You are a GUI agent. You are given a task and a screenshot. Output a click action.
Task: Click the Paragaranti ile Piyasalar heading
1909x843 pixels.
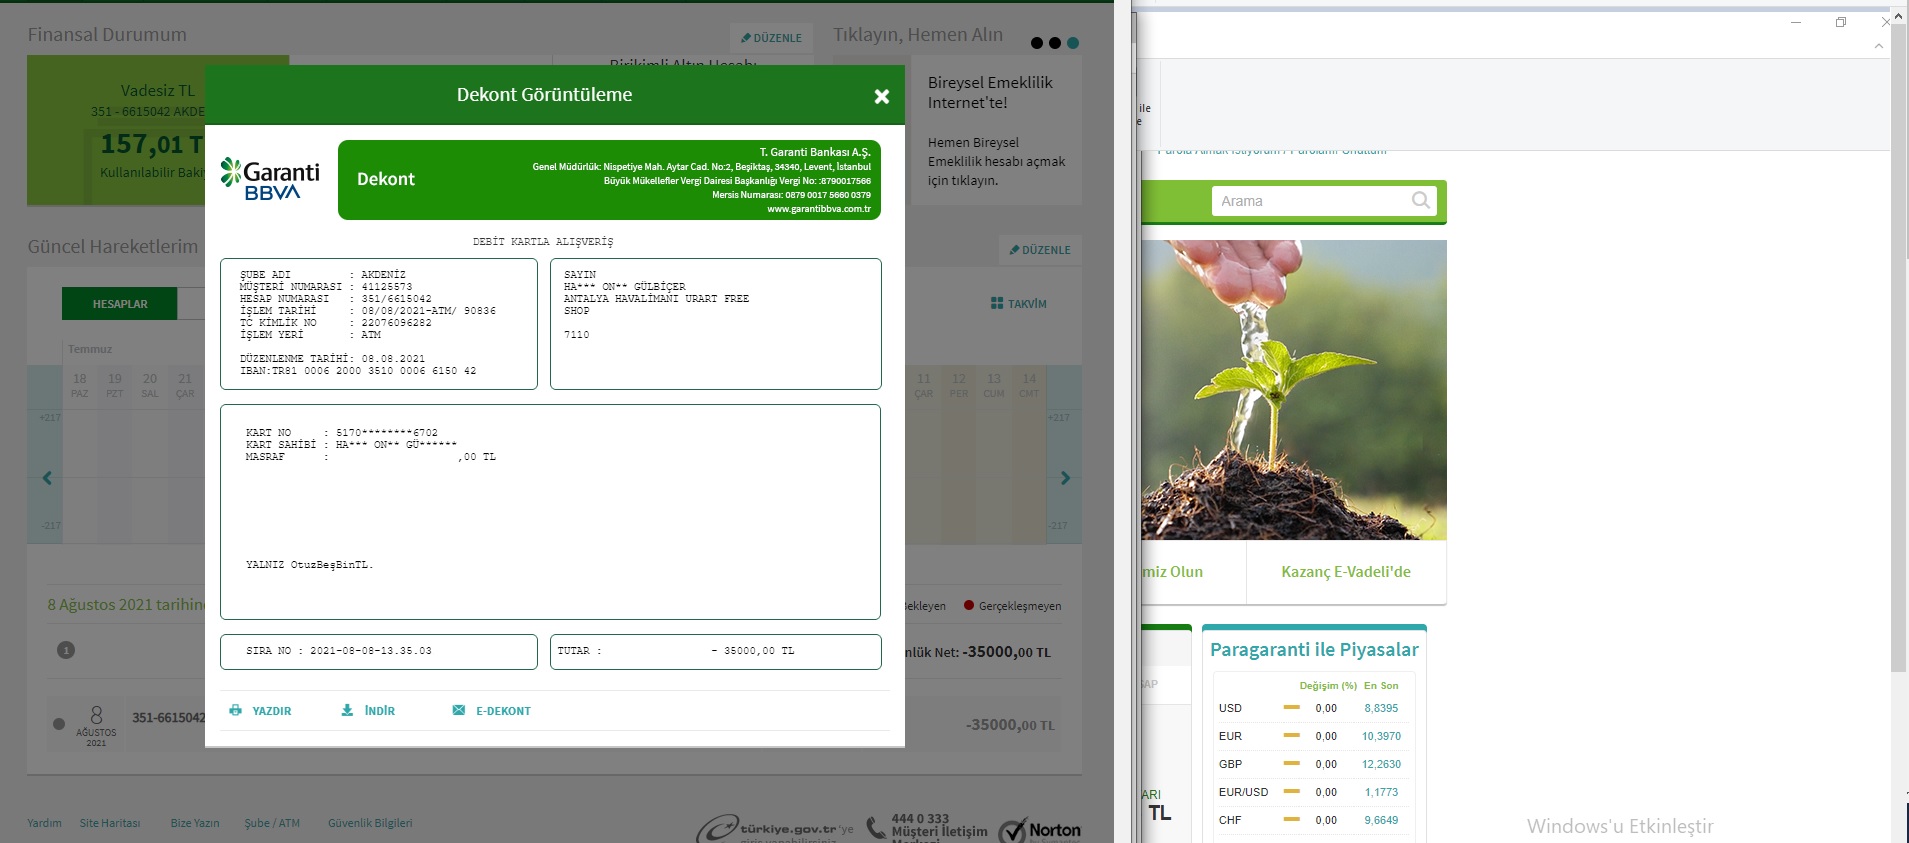click(1314, 650)
